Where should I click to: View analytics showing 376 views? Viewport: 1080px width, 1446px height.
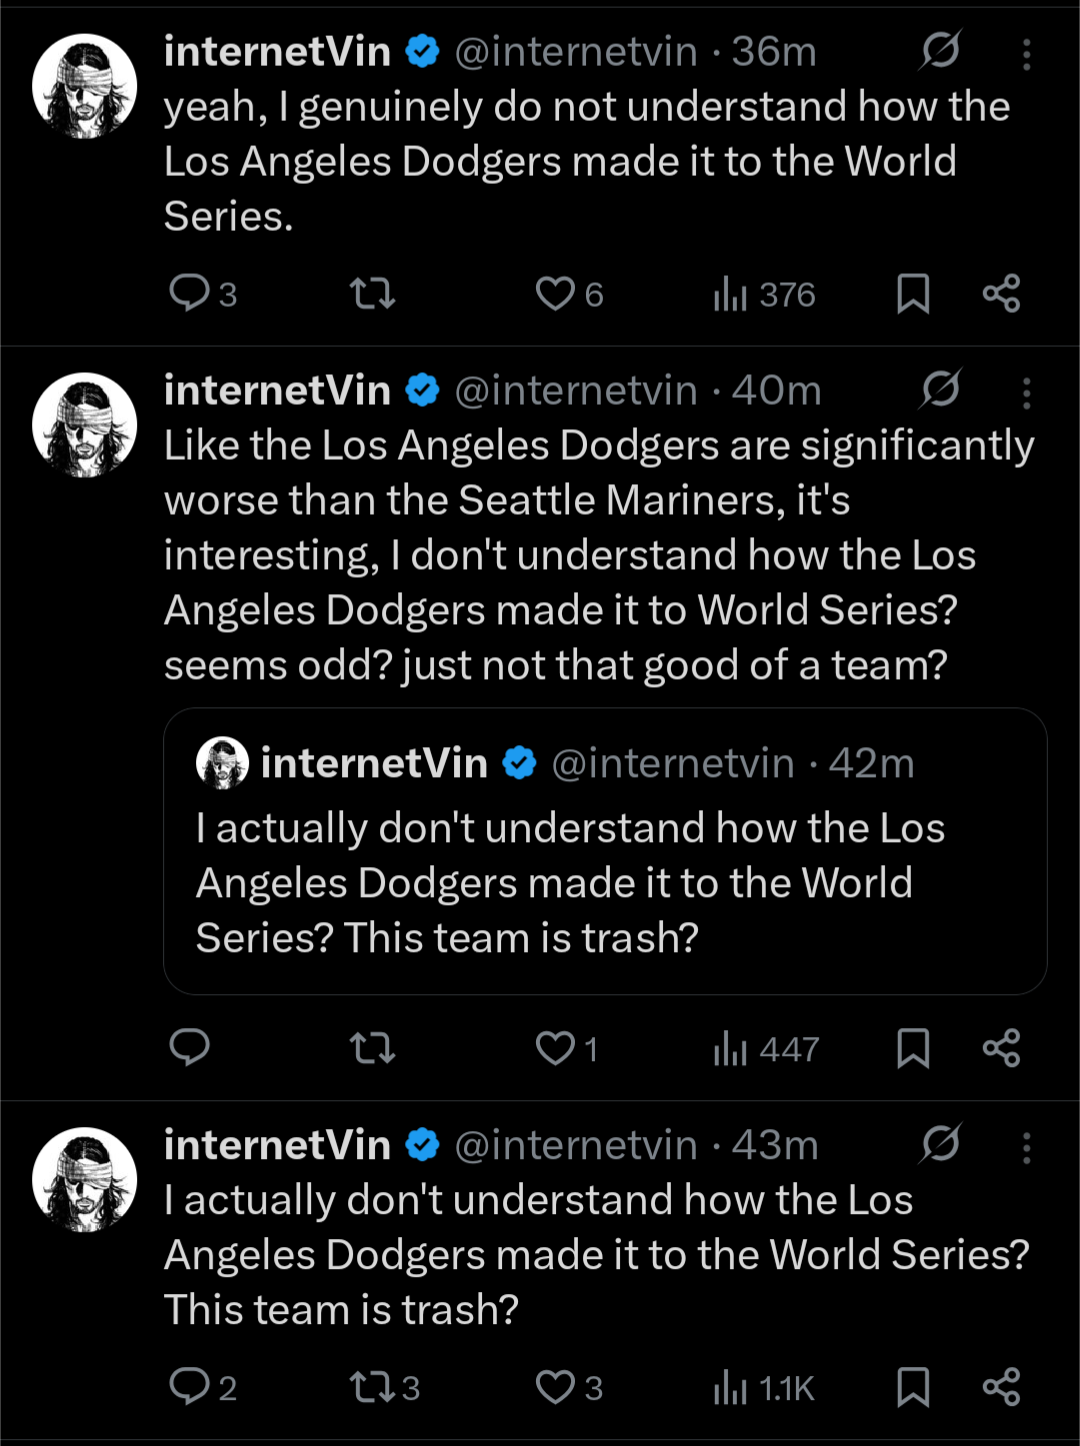[x=764, y=295]
